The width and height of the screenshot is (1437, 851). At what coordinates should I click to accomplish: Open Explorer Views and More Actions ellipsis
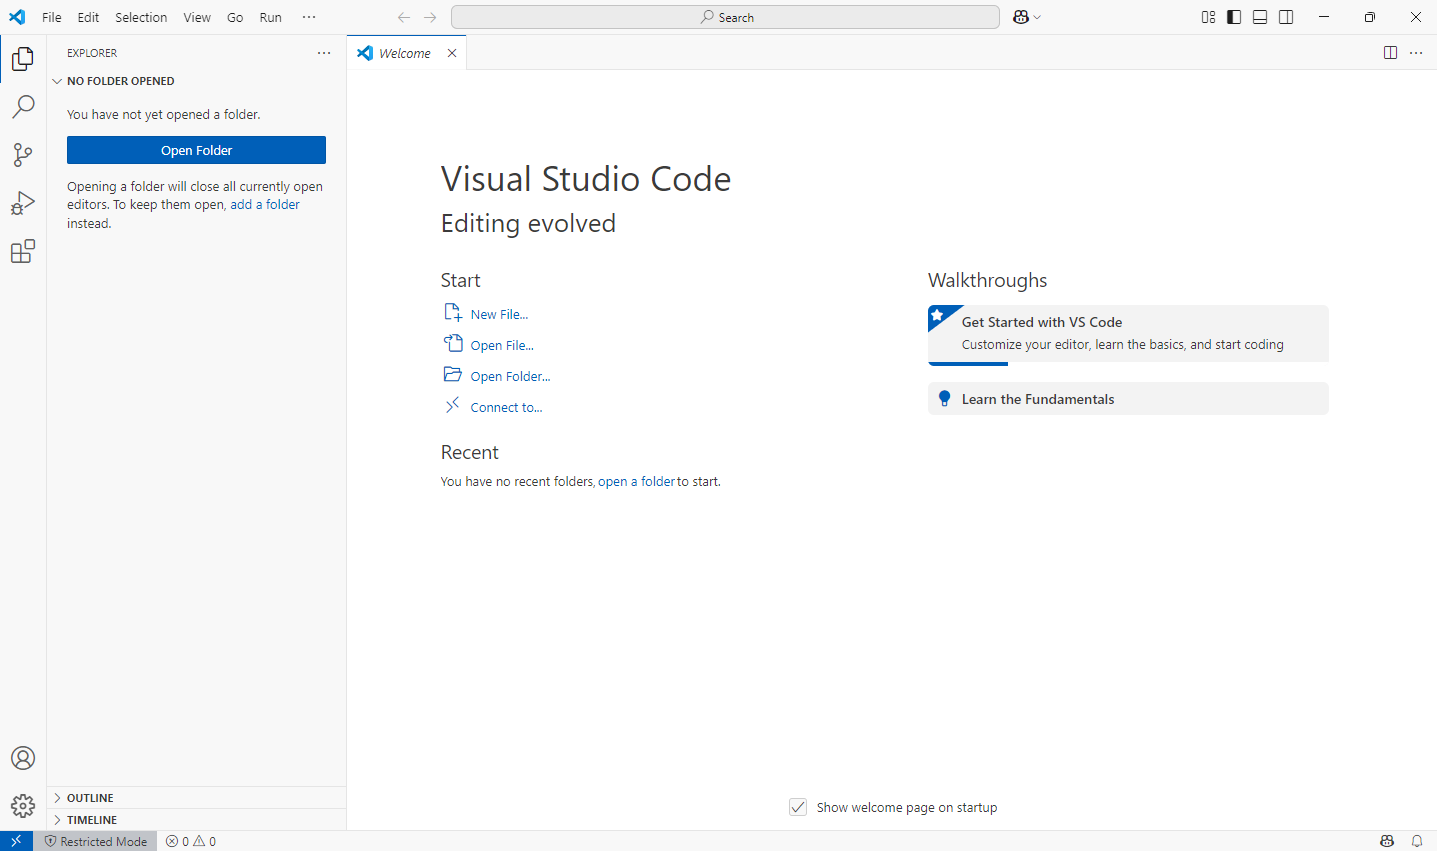pos(324,53)
